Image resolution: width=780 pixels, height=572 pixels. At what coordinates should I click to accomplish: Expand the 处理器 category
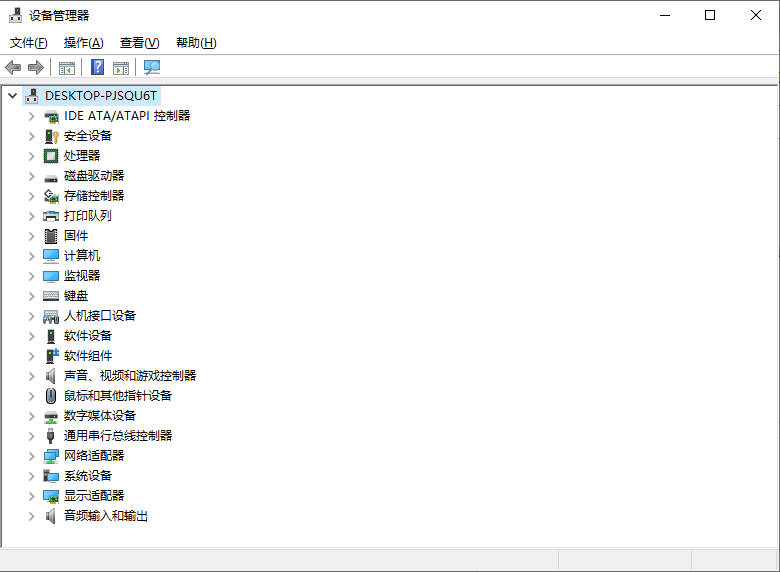31,156
